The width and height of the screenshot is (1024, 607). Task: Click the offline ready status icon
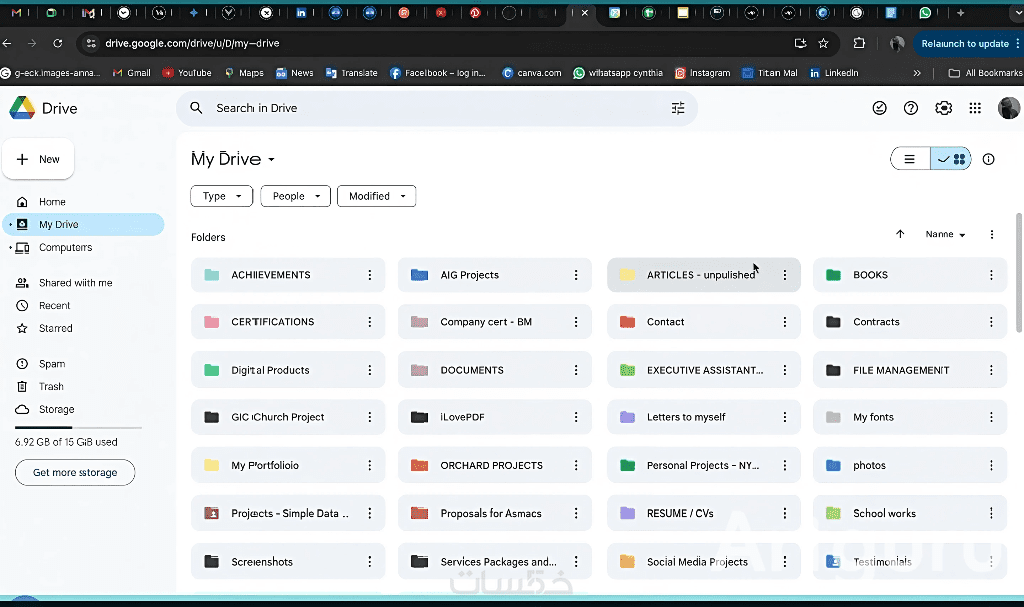[x=879, y=108]
